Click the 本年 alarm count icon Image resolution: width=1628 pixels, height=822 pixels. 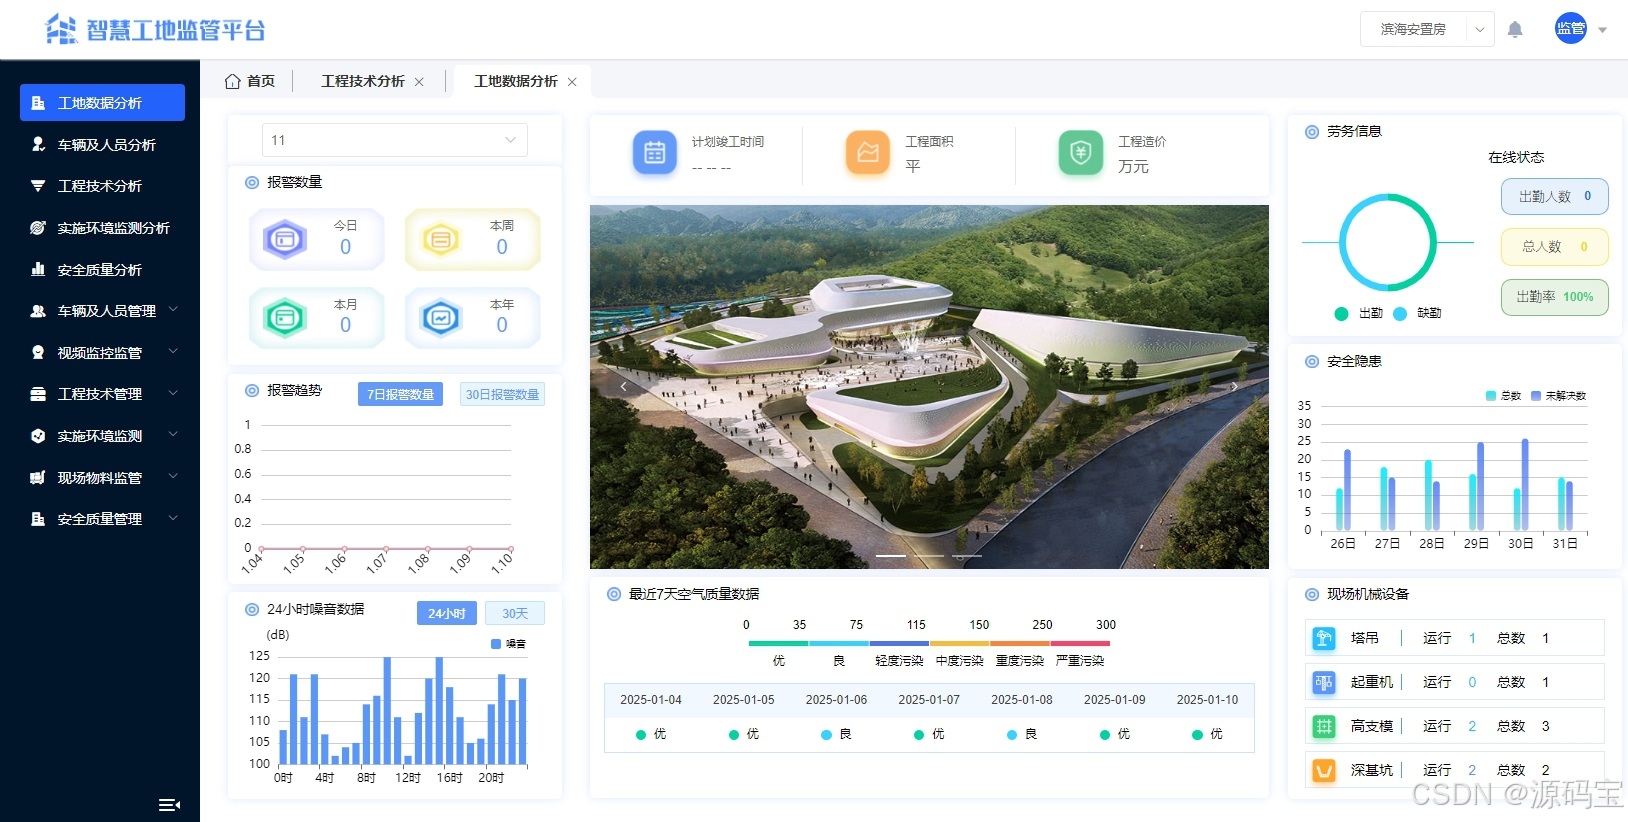[x=441, y=318]
